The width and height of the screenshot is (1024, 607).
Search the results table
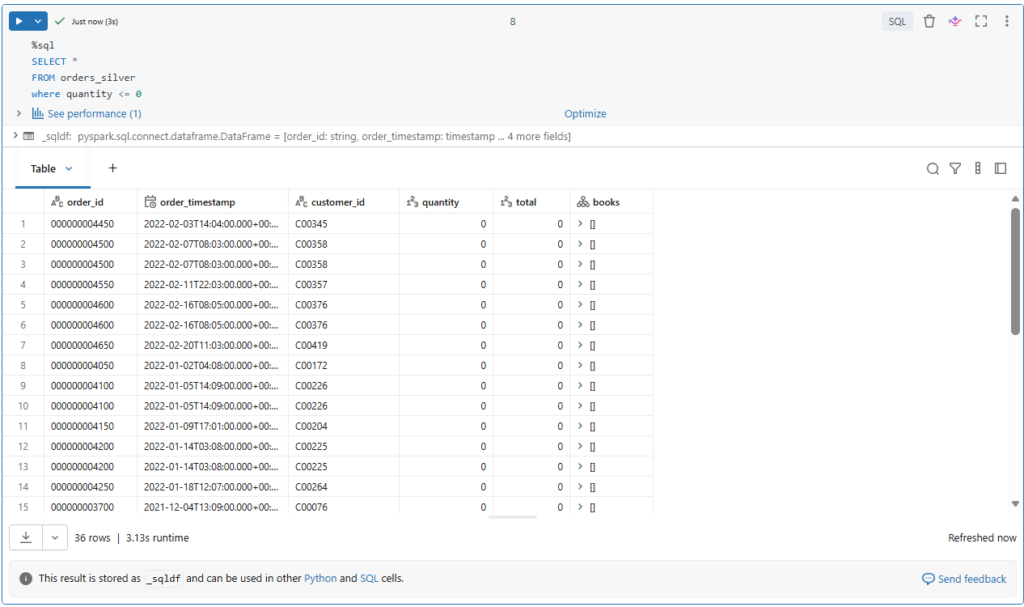pos(932,169)
